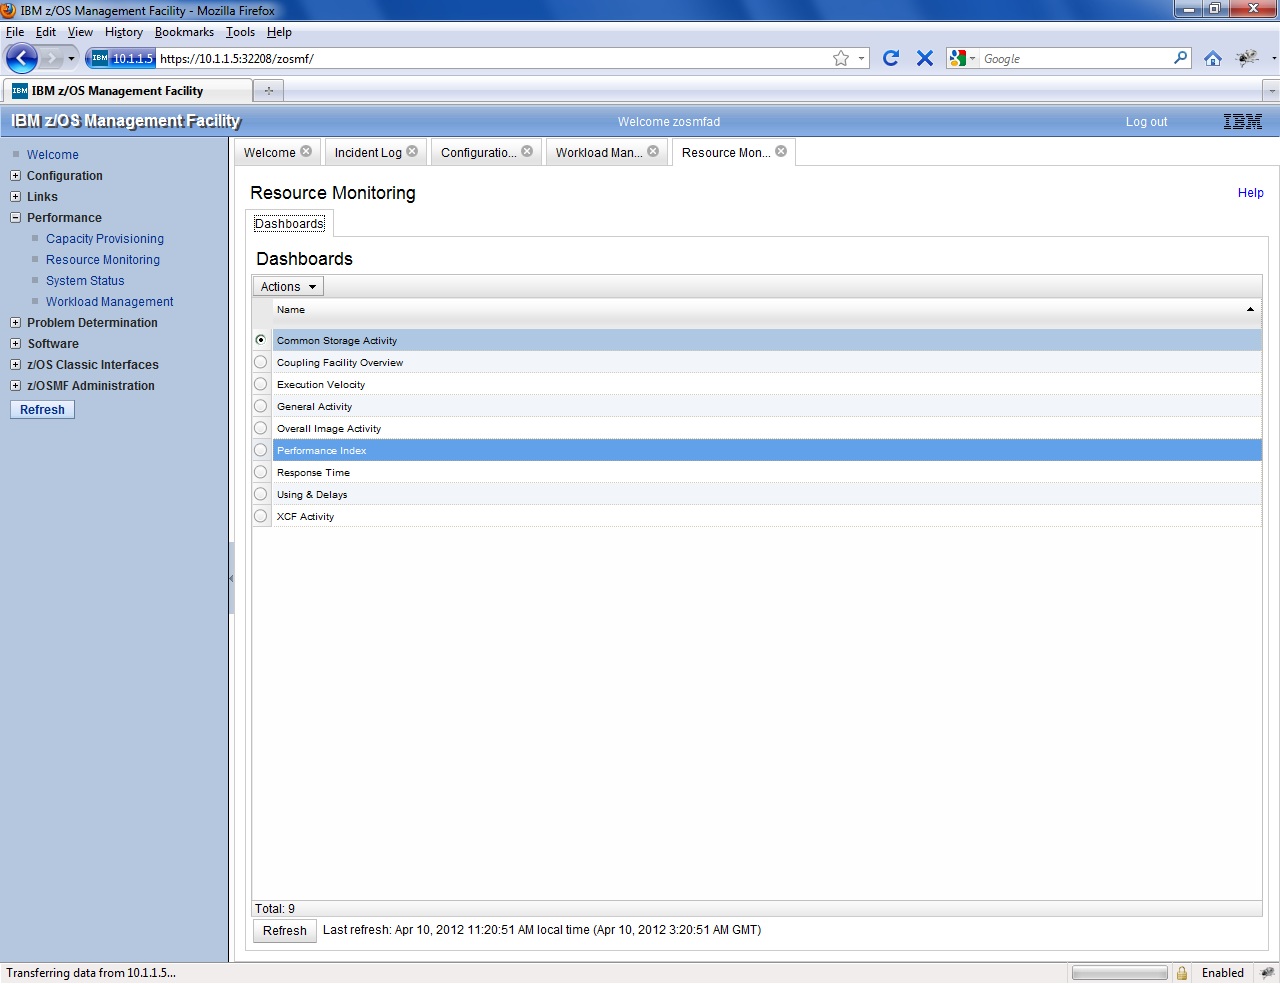Click Refresh button below the dashboards table
The width and height of the screenshot is (1280, 984).
click(285, 931)
